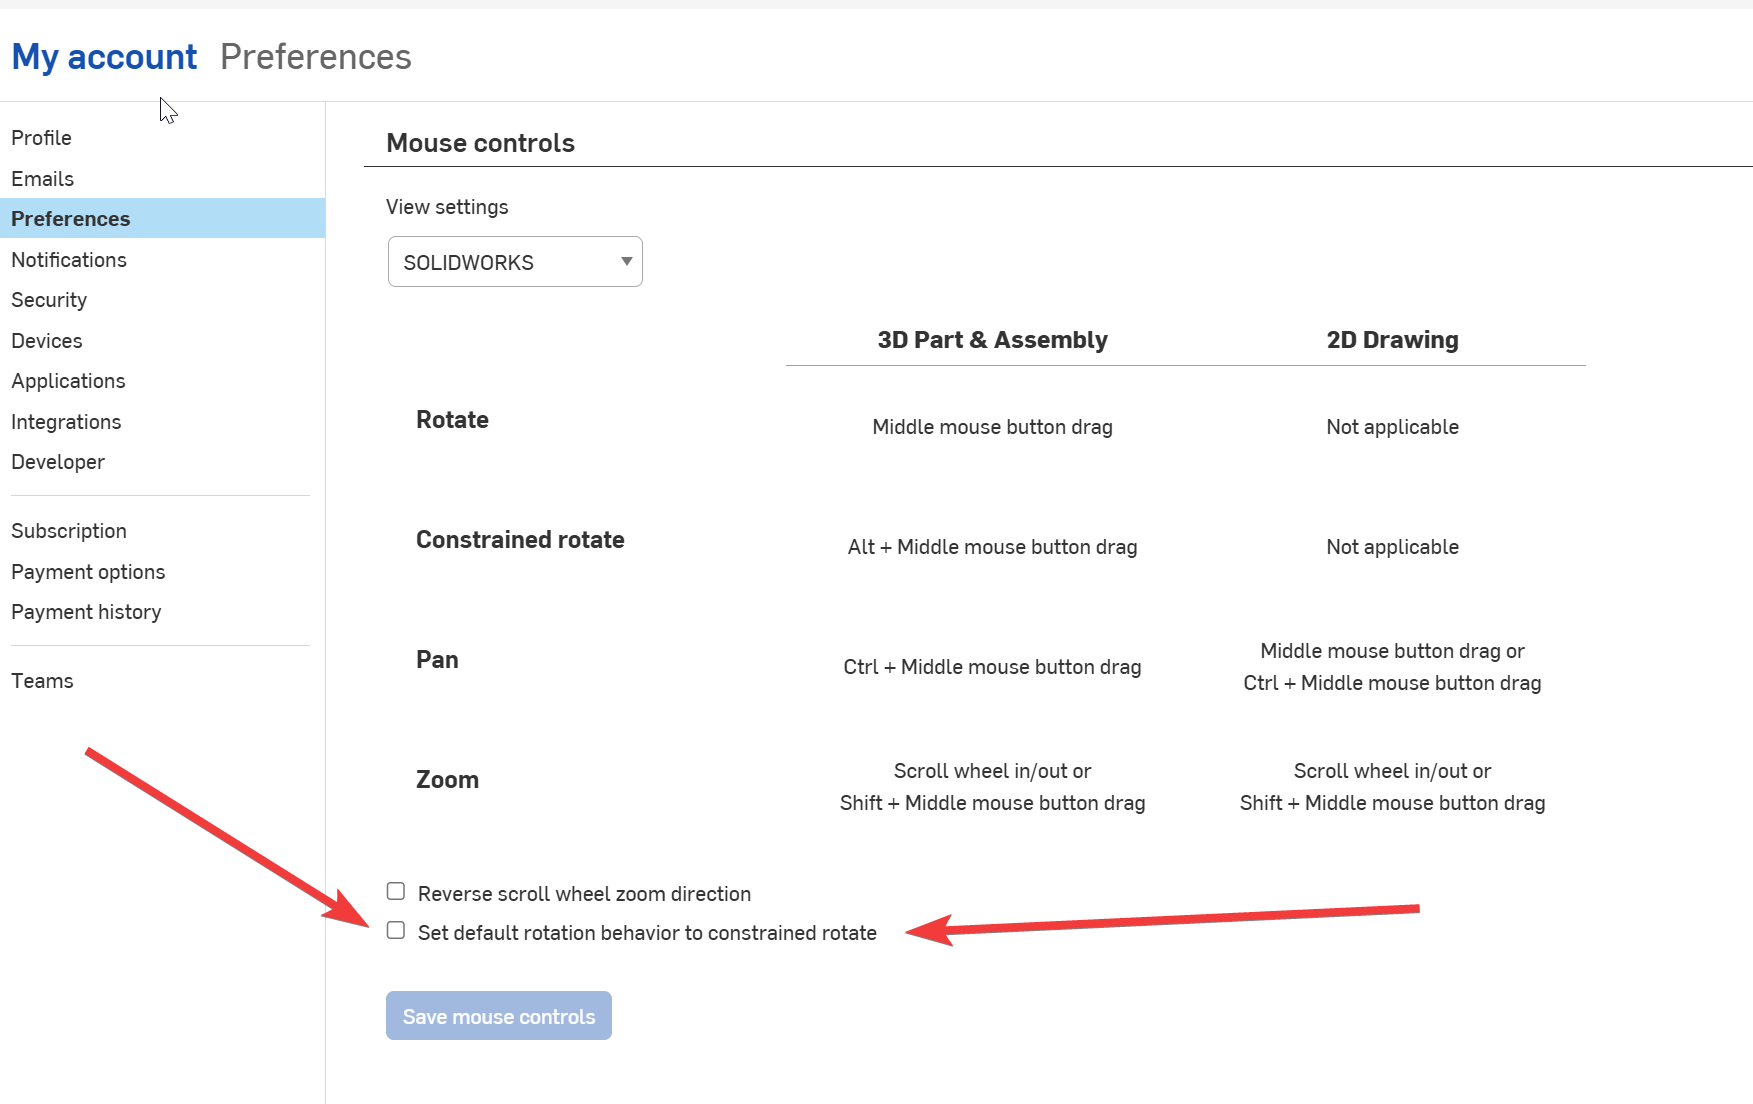Open the Teams page
This screenshot has height=1104, width=1753.
[x=42, y=681]
